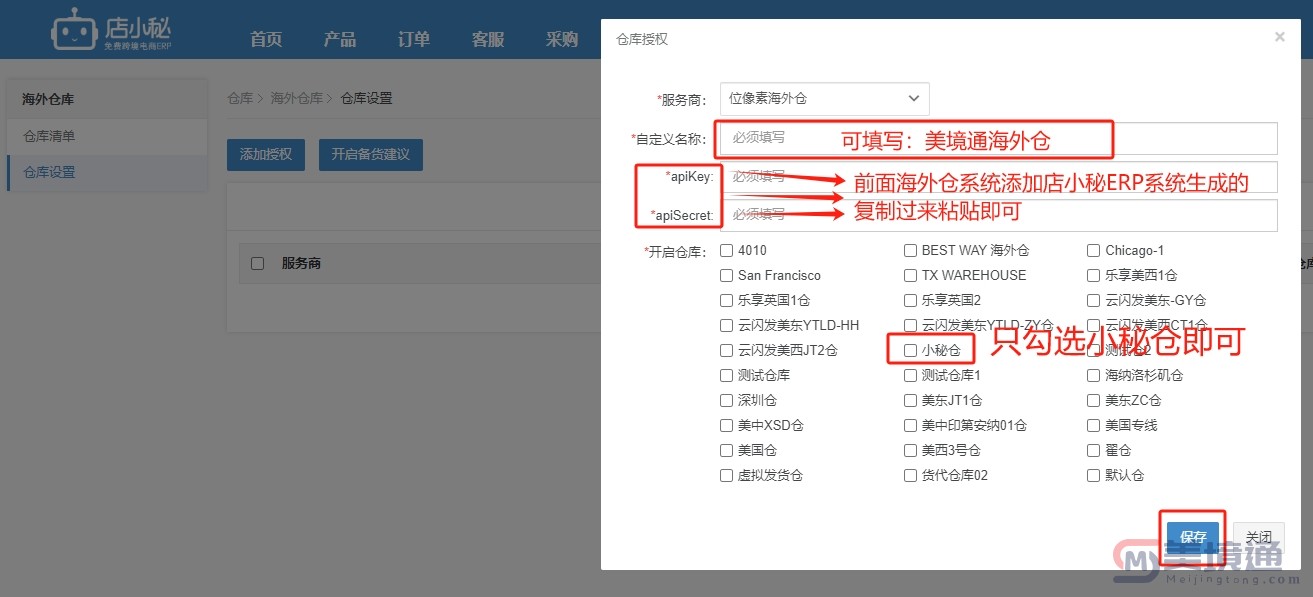Check the 云闪发美西JT2仓 checkbox

click(726, 350)
